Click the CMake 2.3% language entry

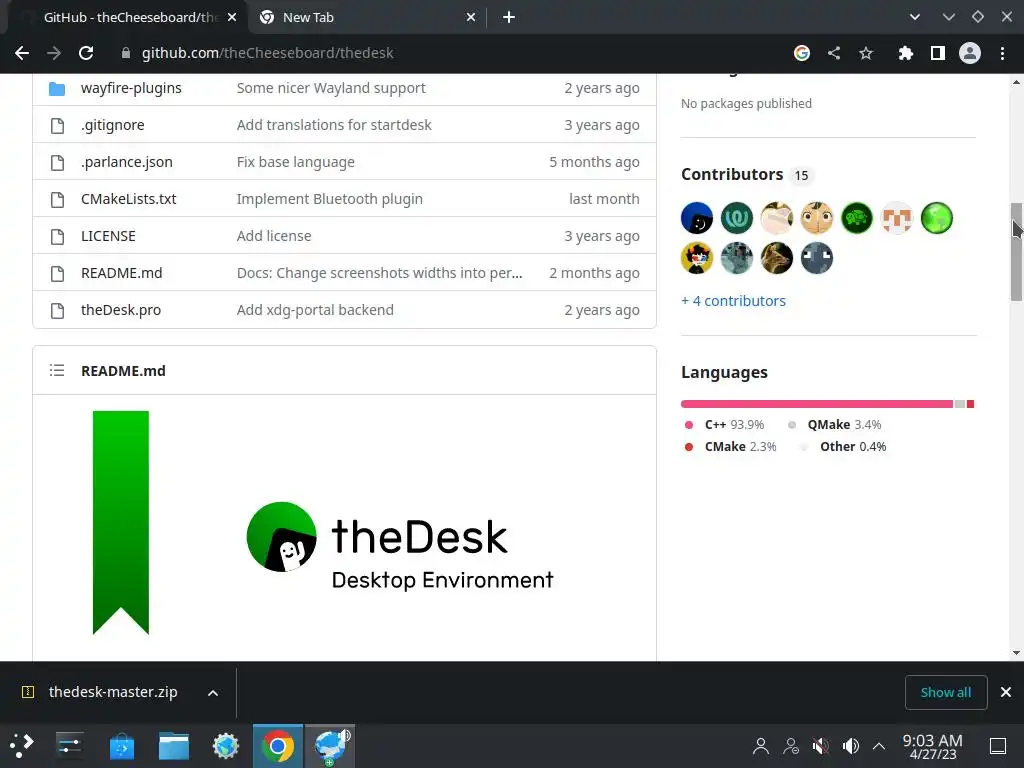point(730,447)
